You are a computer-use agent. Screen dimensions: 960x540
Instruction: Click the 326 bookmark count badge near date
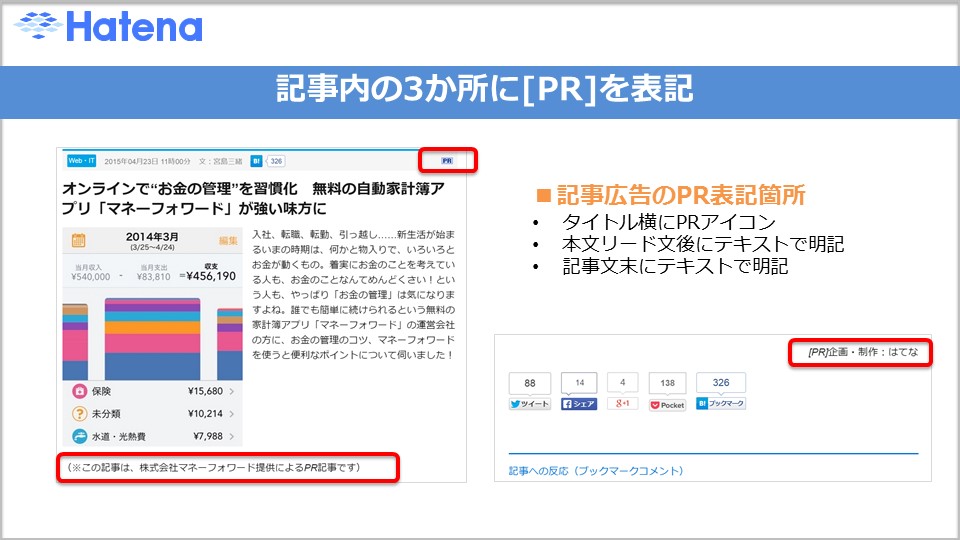click(x=276, y=161)
